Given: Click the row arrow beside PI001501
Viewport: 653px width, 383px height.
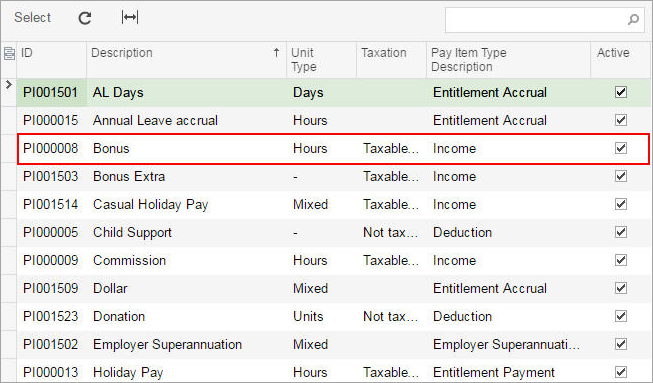Looking at the screenshot, I should click(x=9, y=85).
